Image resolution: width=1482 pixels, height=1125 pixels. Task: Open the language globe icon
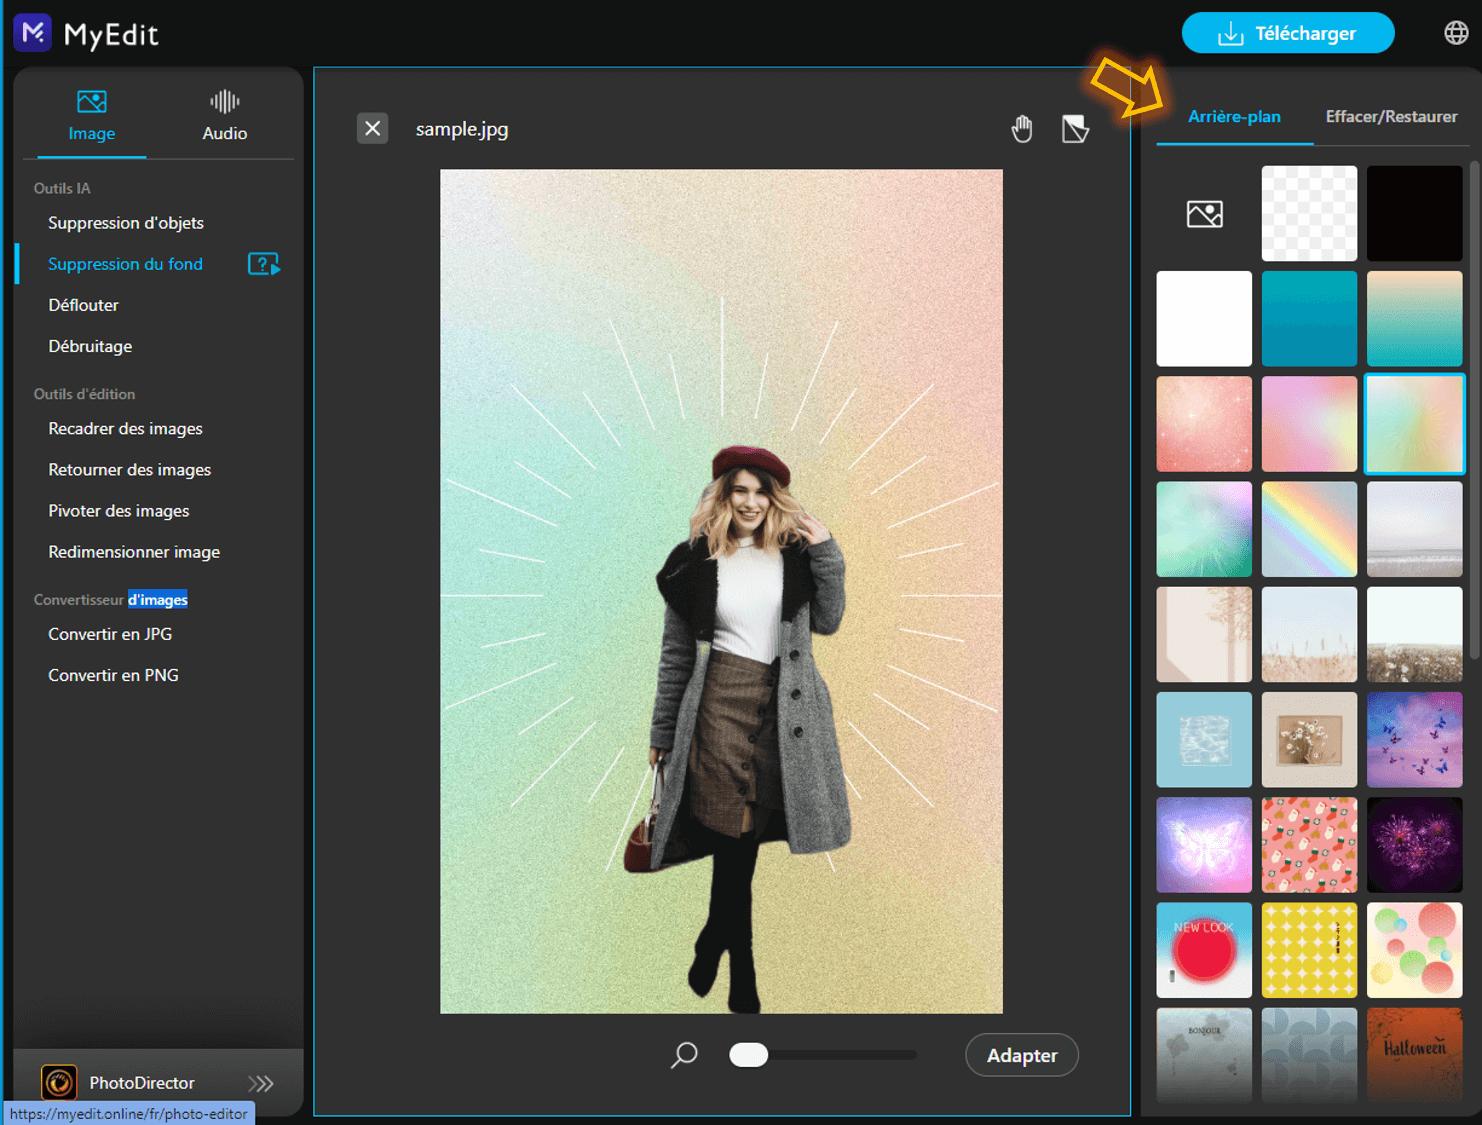tap(1456, 33)
